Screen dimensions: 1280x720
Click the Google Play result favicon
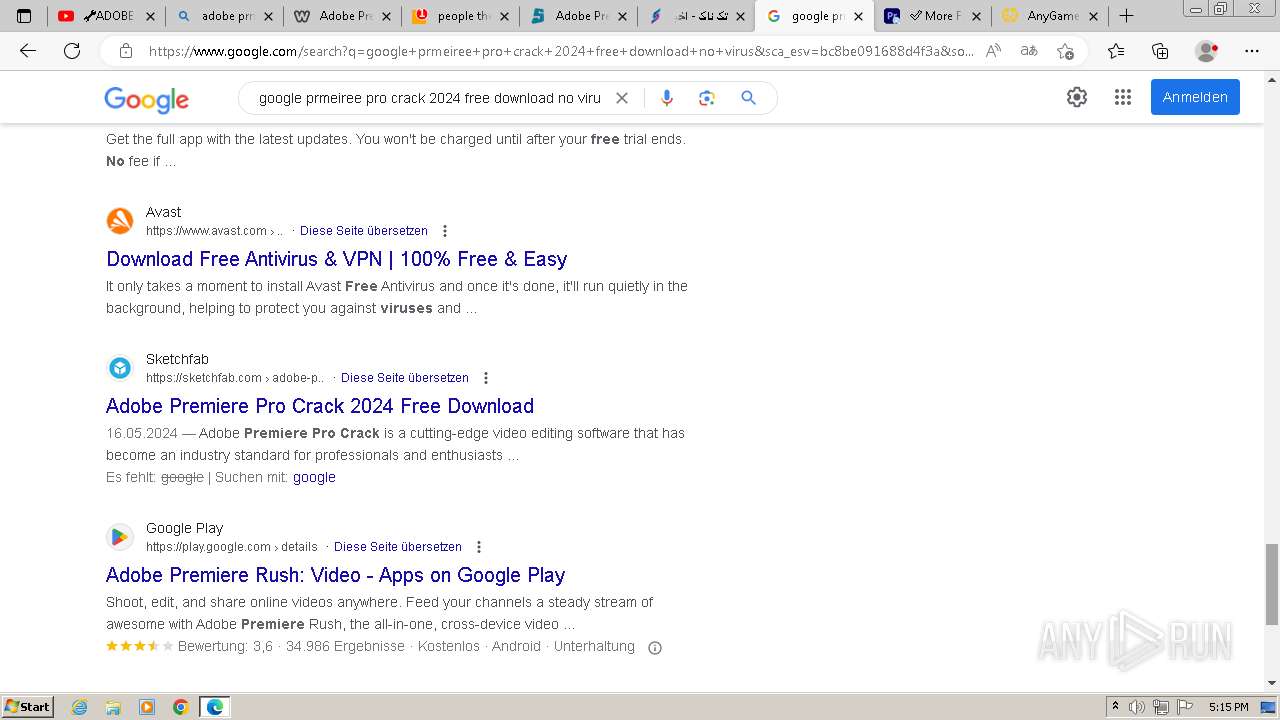click(x=120, y=537)
